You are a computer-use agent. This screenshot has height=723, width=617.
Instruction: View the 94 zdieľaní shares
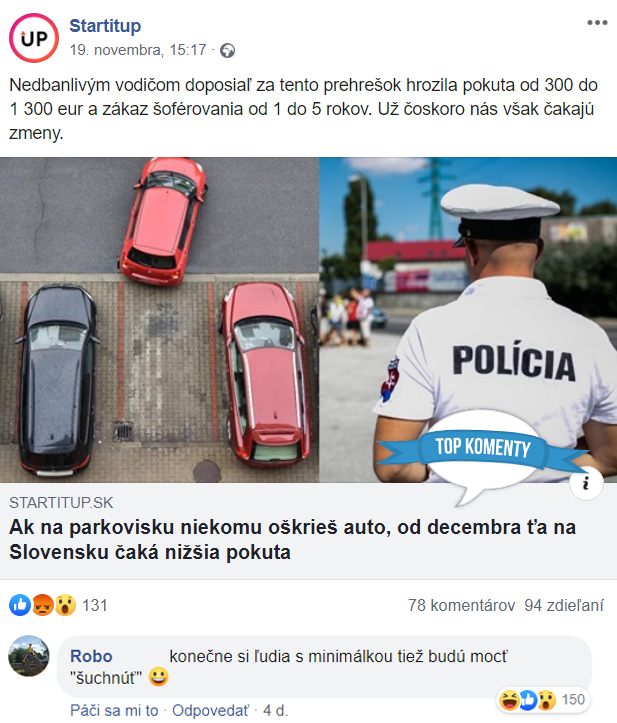click(x=564, y=605)
